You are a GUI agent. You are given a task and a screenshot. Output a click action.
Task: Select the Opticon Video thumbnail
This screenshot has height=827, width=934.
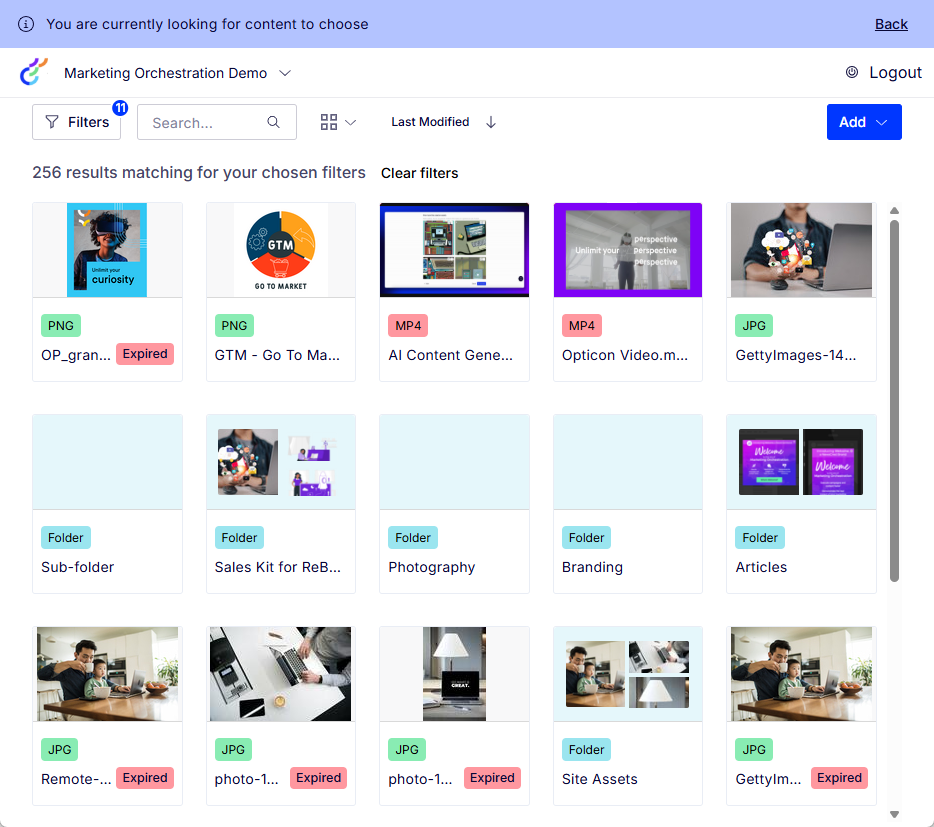point(628,250)
